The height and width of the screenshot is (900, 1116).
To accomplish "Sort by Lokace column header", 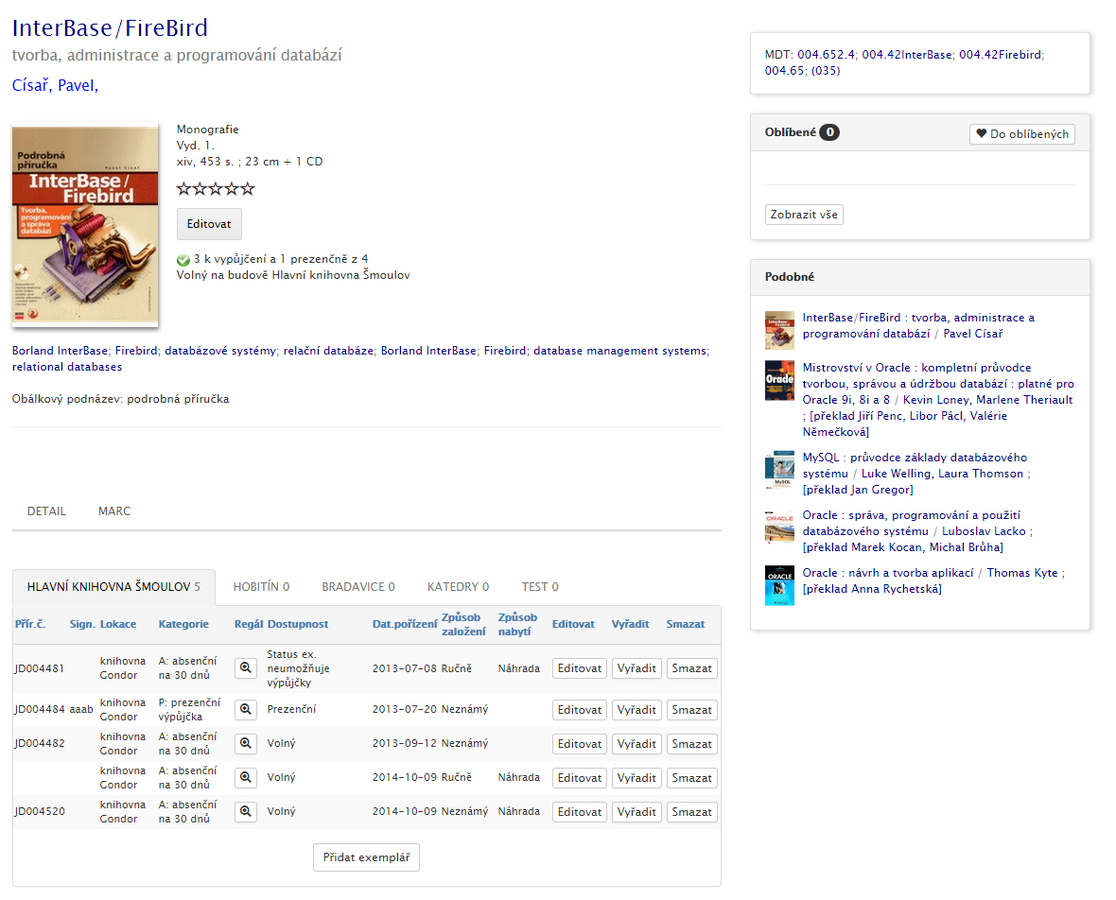I will [x=118, y=624].
